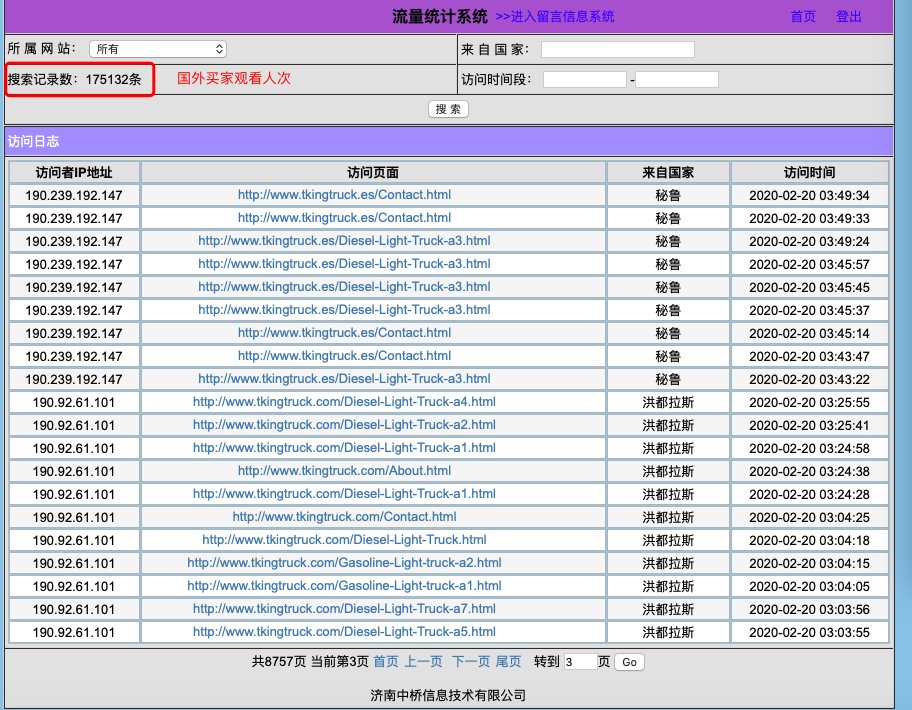Click 洪都拉斯 in the 03:04:15 row
912x710 pixels.
[x=668, y=563]
